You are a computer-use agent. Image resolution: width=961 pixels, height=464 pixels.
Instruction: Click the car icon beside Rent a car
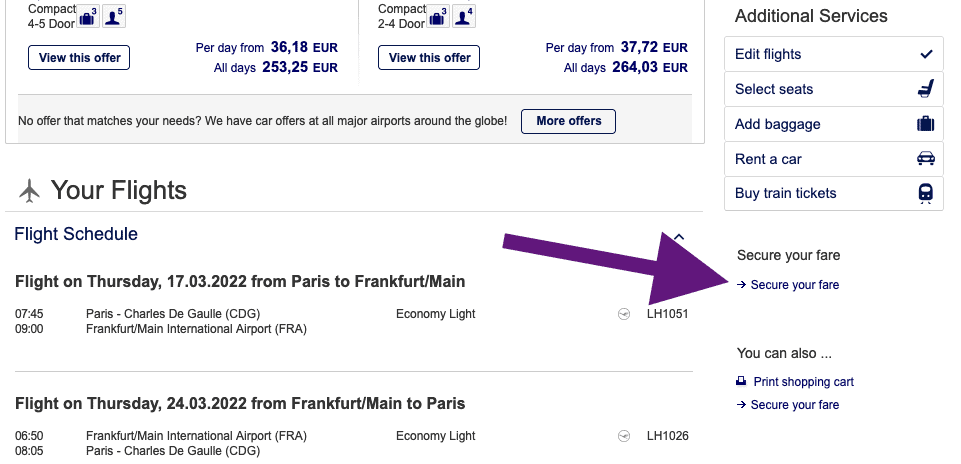(x=925, y=159)
